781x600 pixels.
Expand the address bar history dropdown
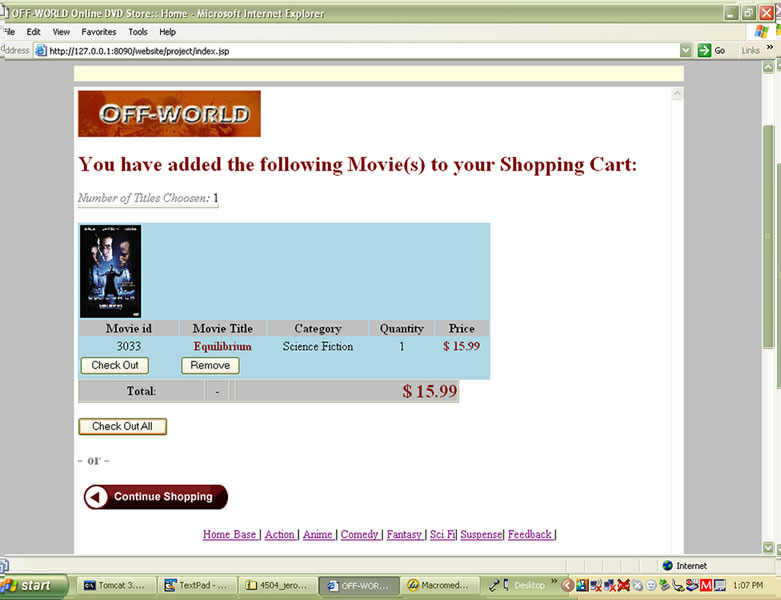[x=686, y=50]
